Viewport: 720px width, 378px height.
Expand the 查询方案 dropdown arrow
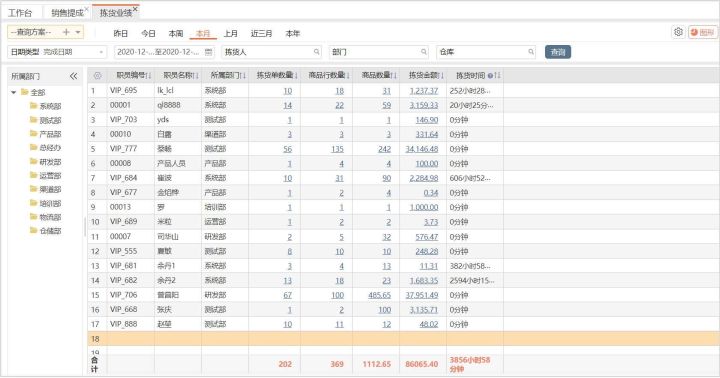click(x=78, y=32)
